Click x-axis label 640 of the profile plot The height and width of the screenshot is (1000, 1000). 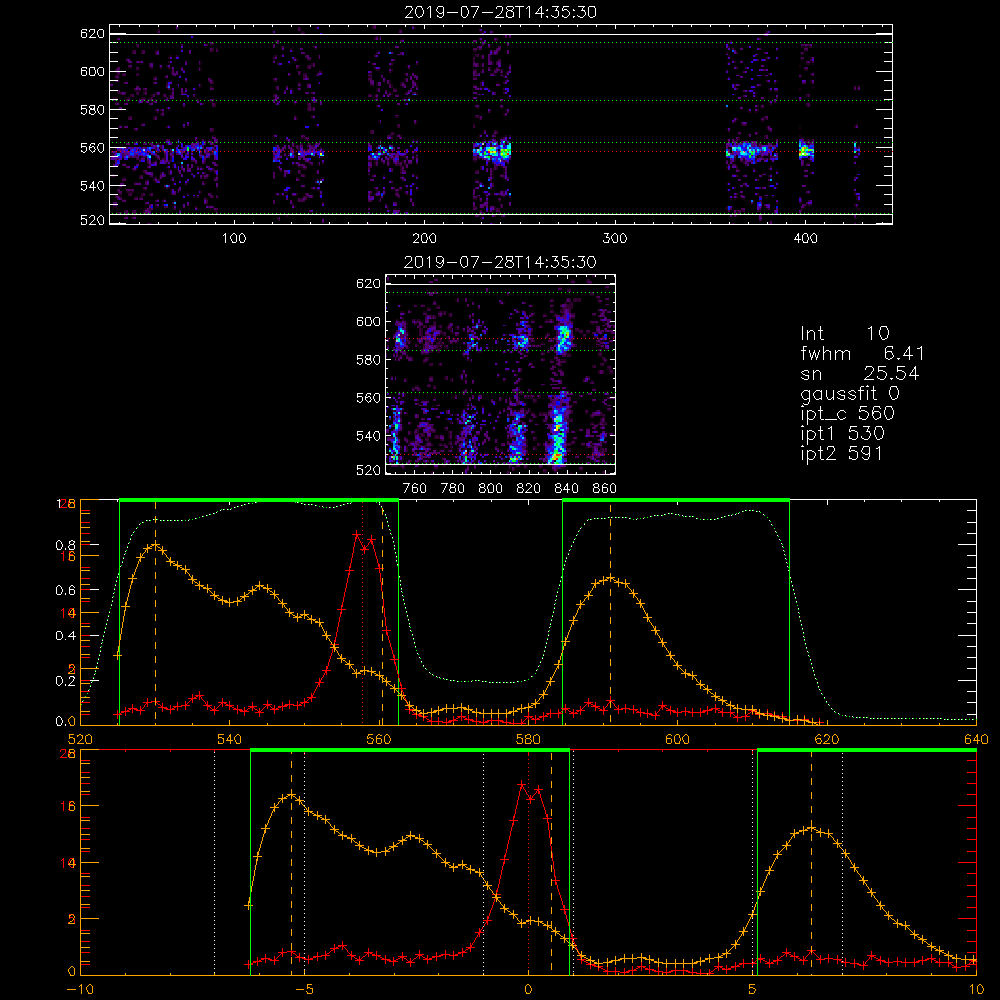[x=976, y=739]
